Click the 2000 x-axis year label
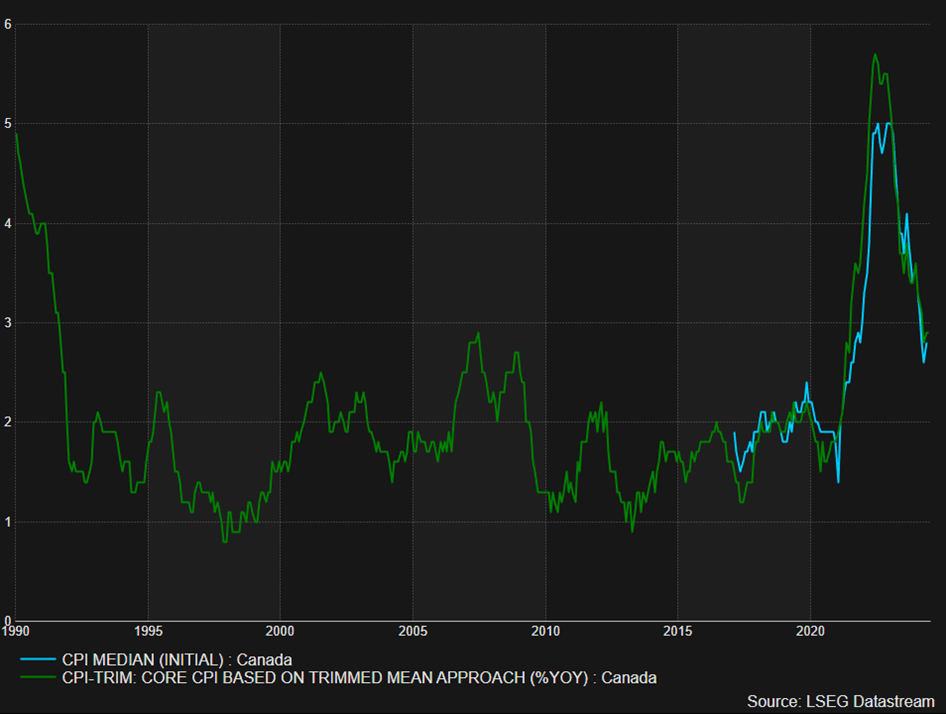This screenshot has width=946, height=714. [x=280, y=631]
